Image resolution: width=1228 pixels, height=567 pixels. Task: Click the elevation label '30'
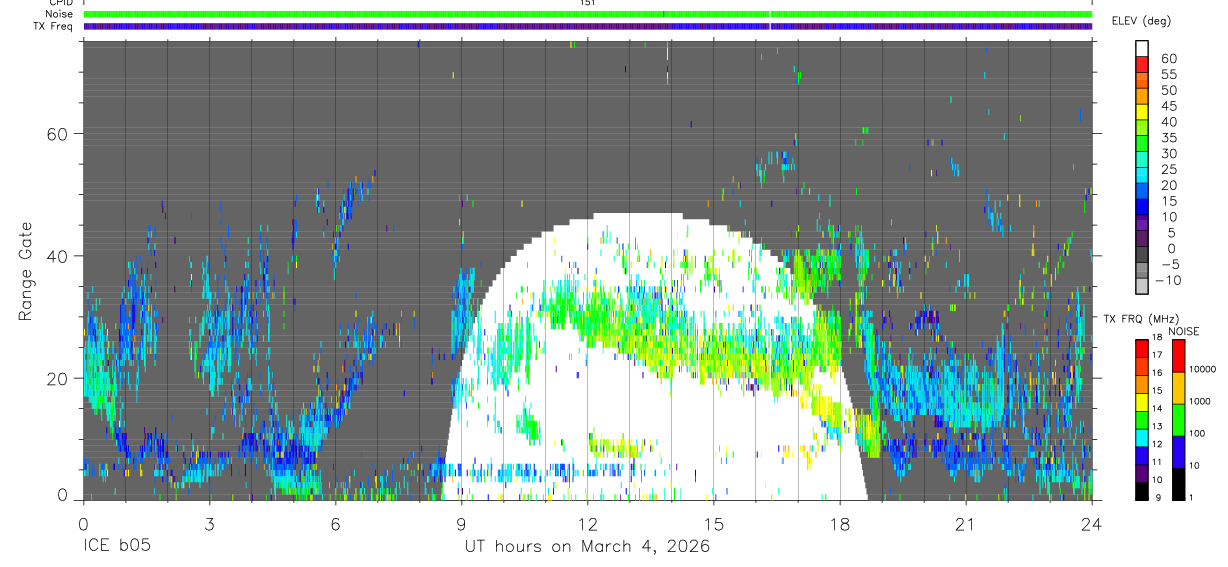coord(1167,153)
